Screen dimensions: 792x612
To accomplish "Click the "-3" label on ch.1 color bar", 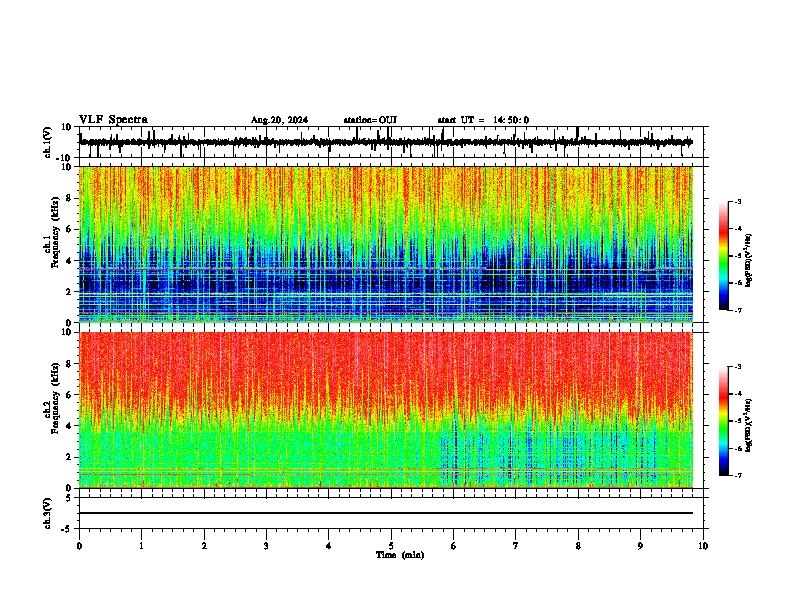I will coord(738,202).
